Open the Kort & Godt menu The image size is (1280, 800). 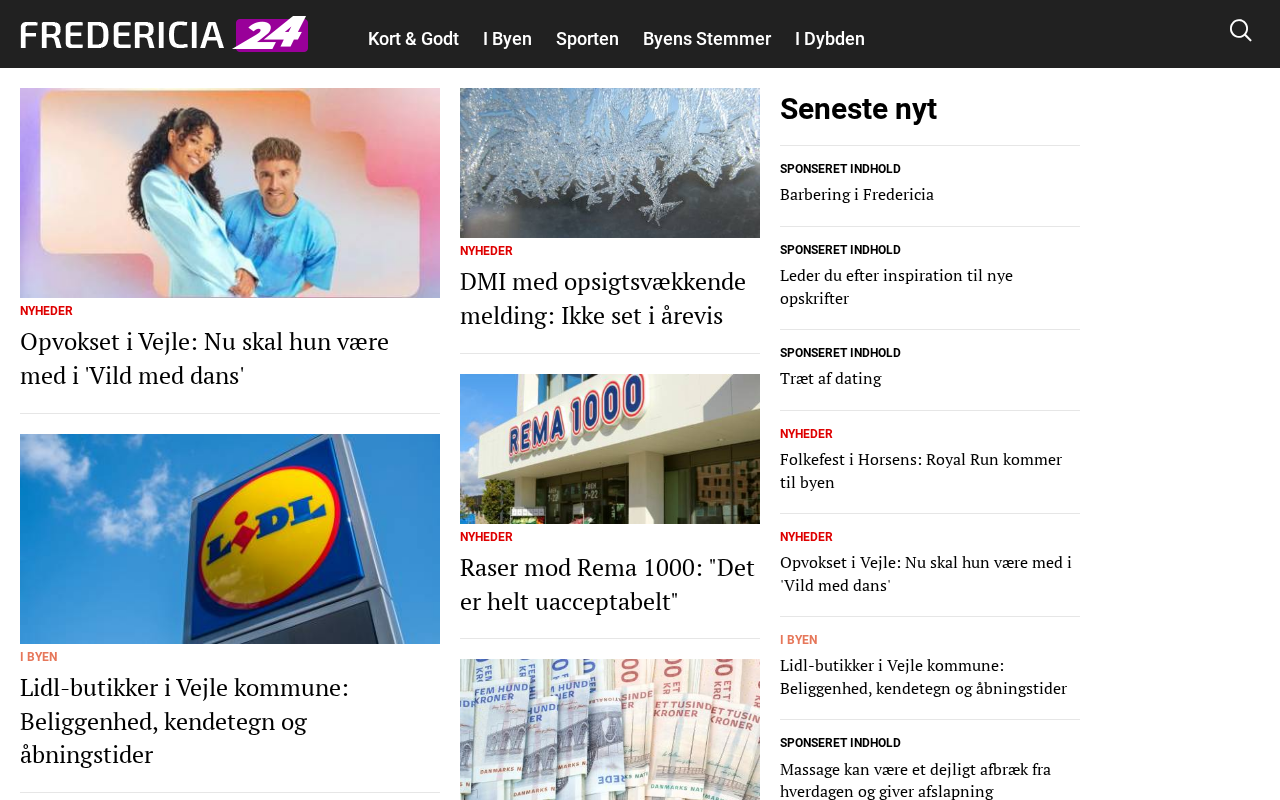tap(413, 39)
